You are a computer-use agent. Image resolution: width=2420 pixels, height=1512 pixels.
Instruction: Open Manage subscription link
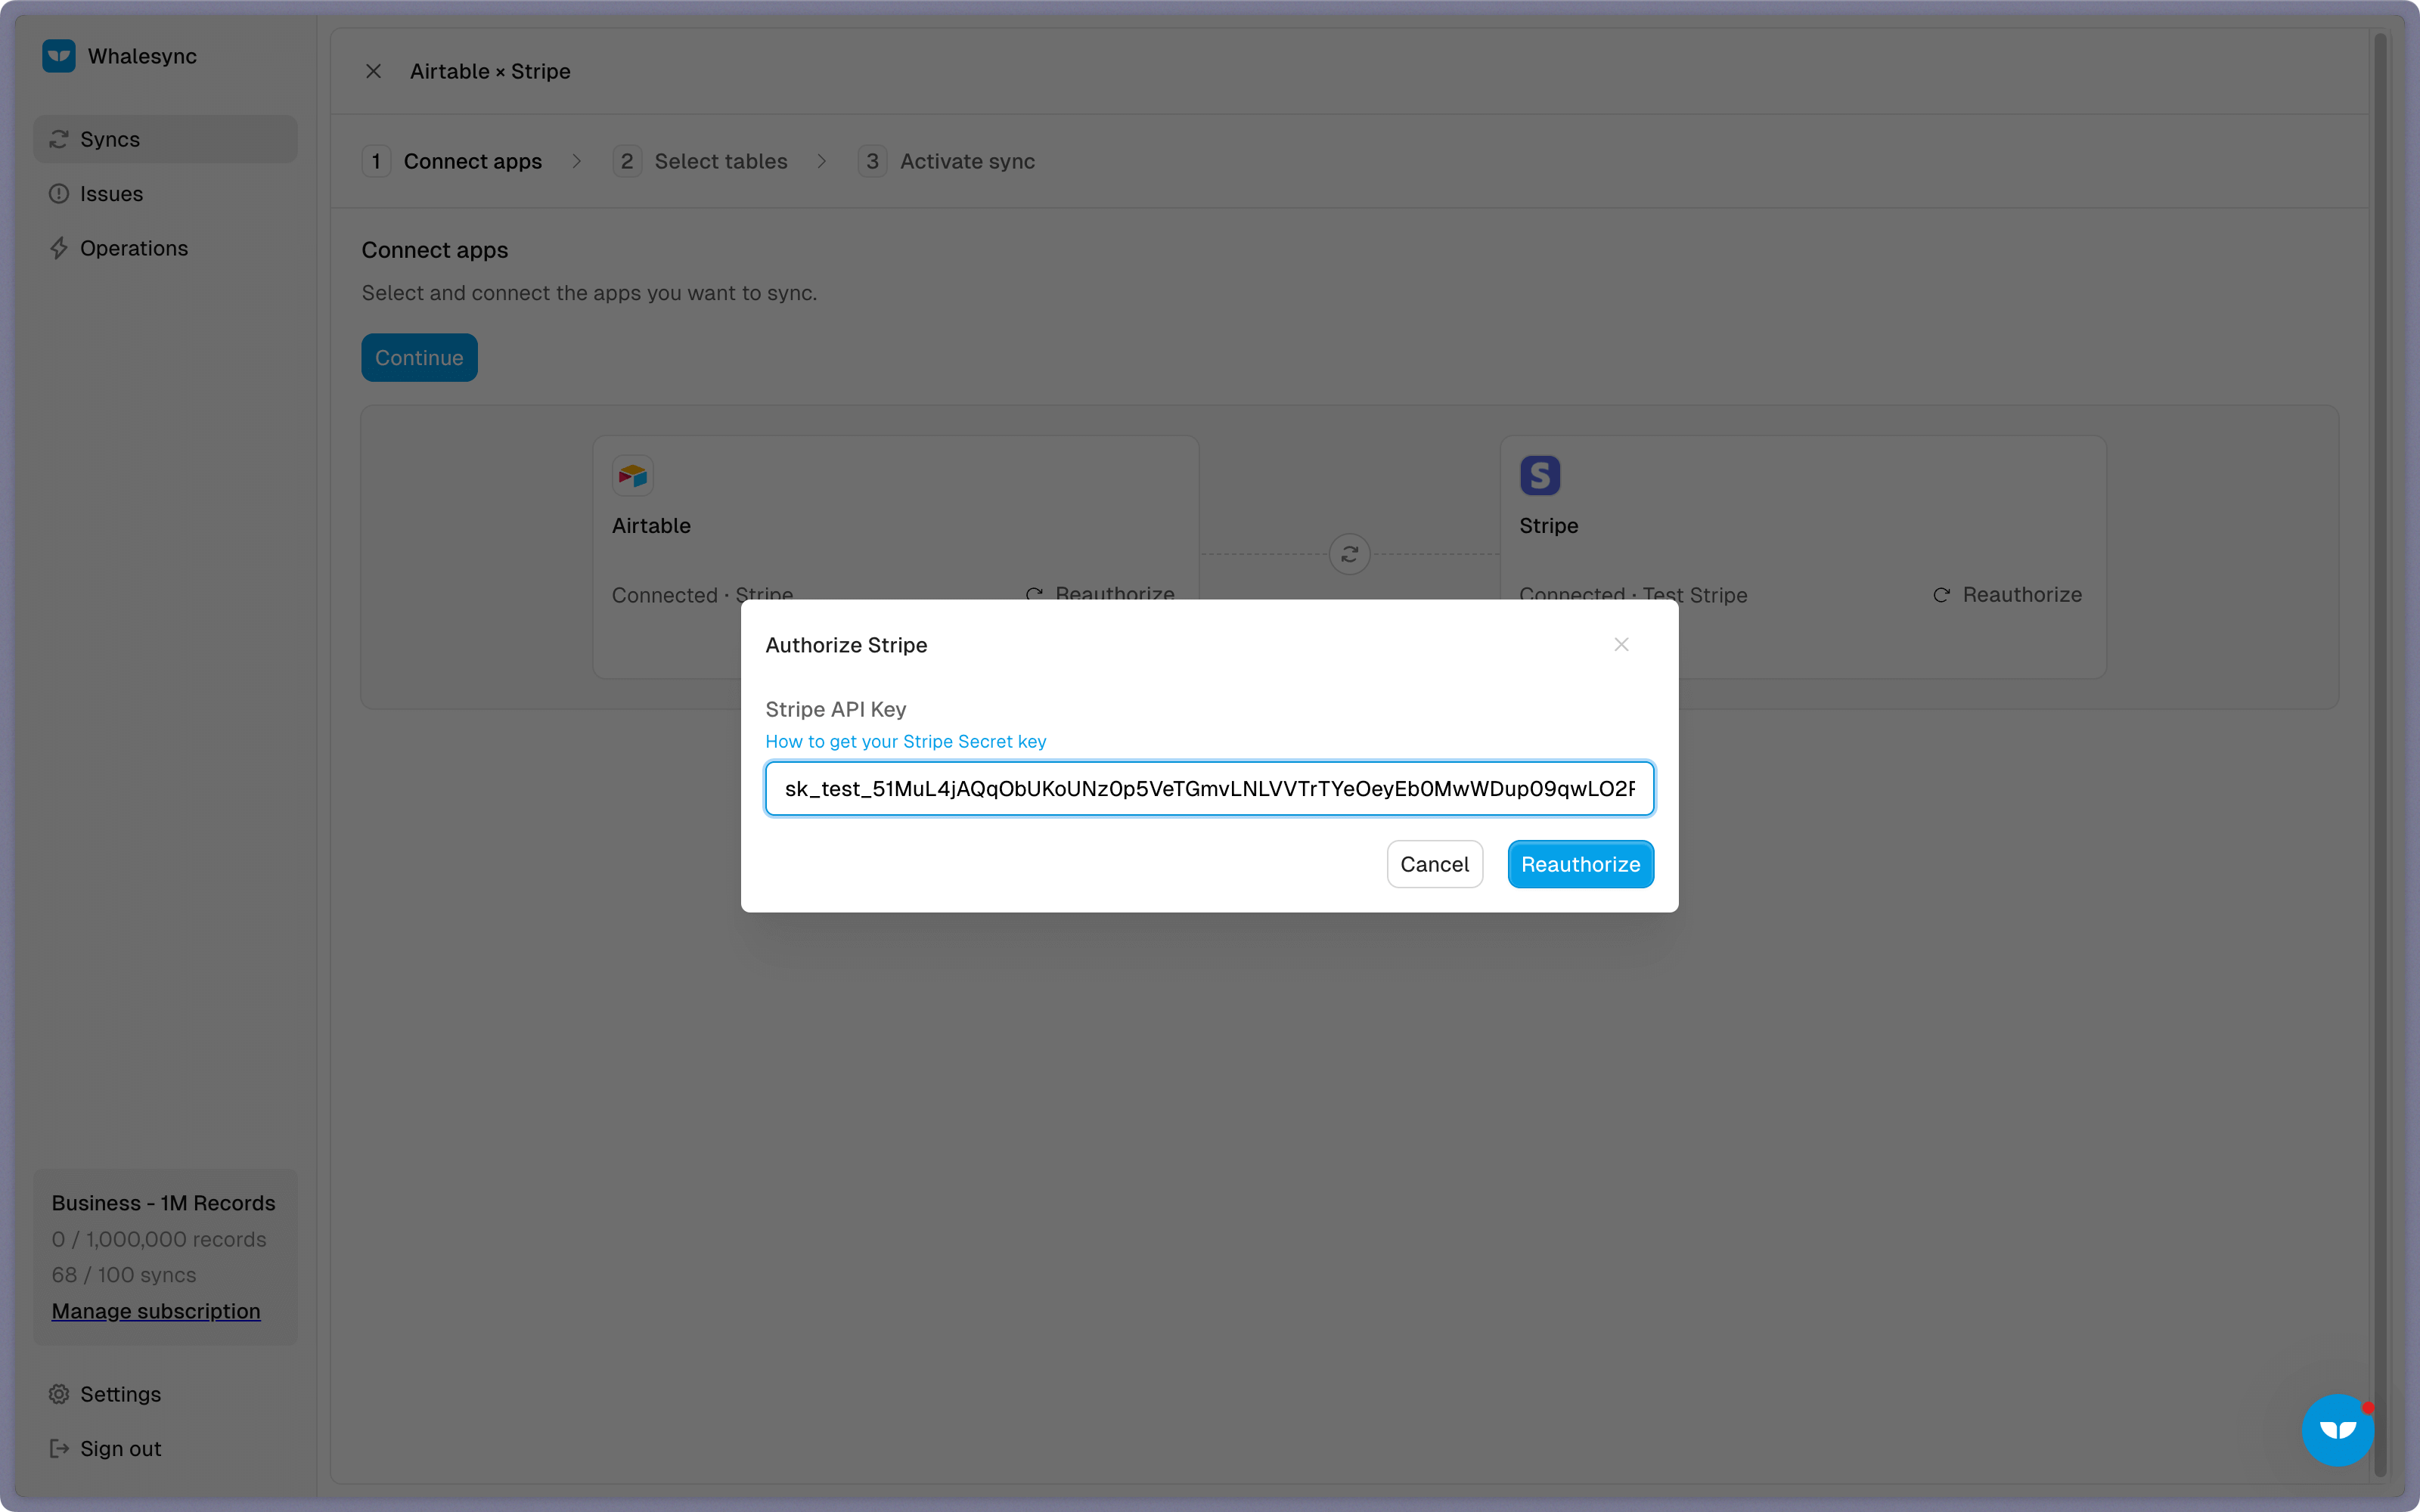click(156, 1311)
